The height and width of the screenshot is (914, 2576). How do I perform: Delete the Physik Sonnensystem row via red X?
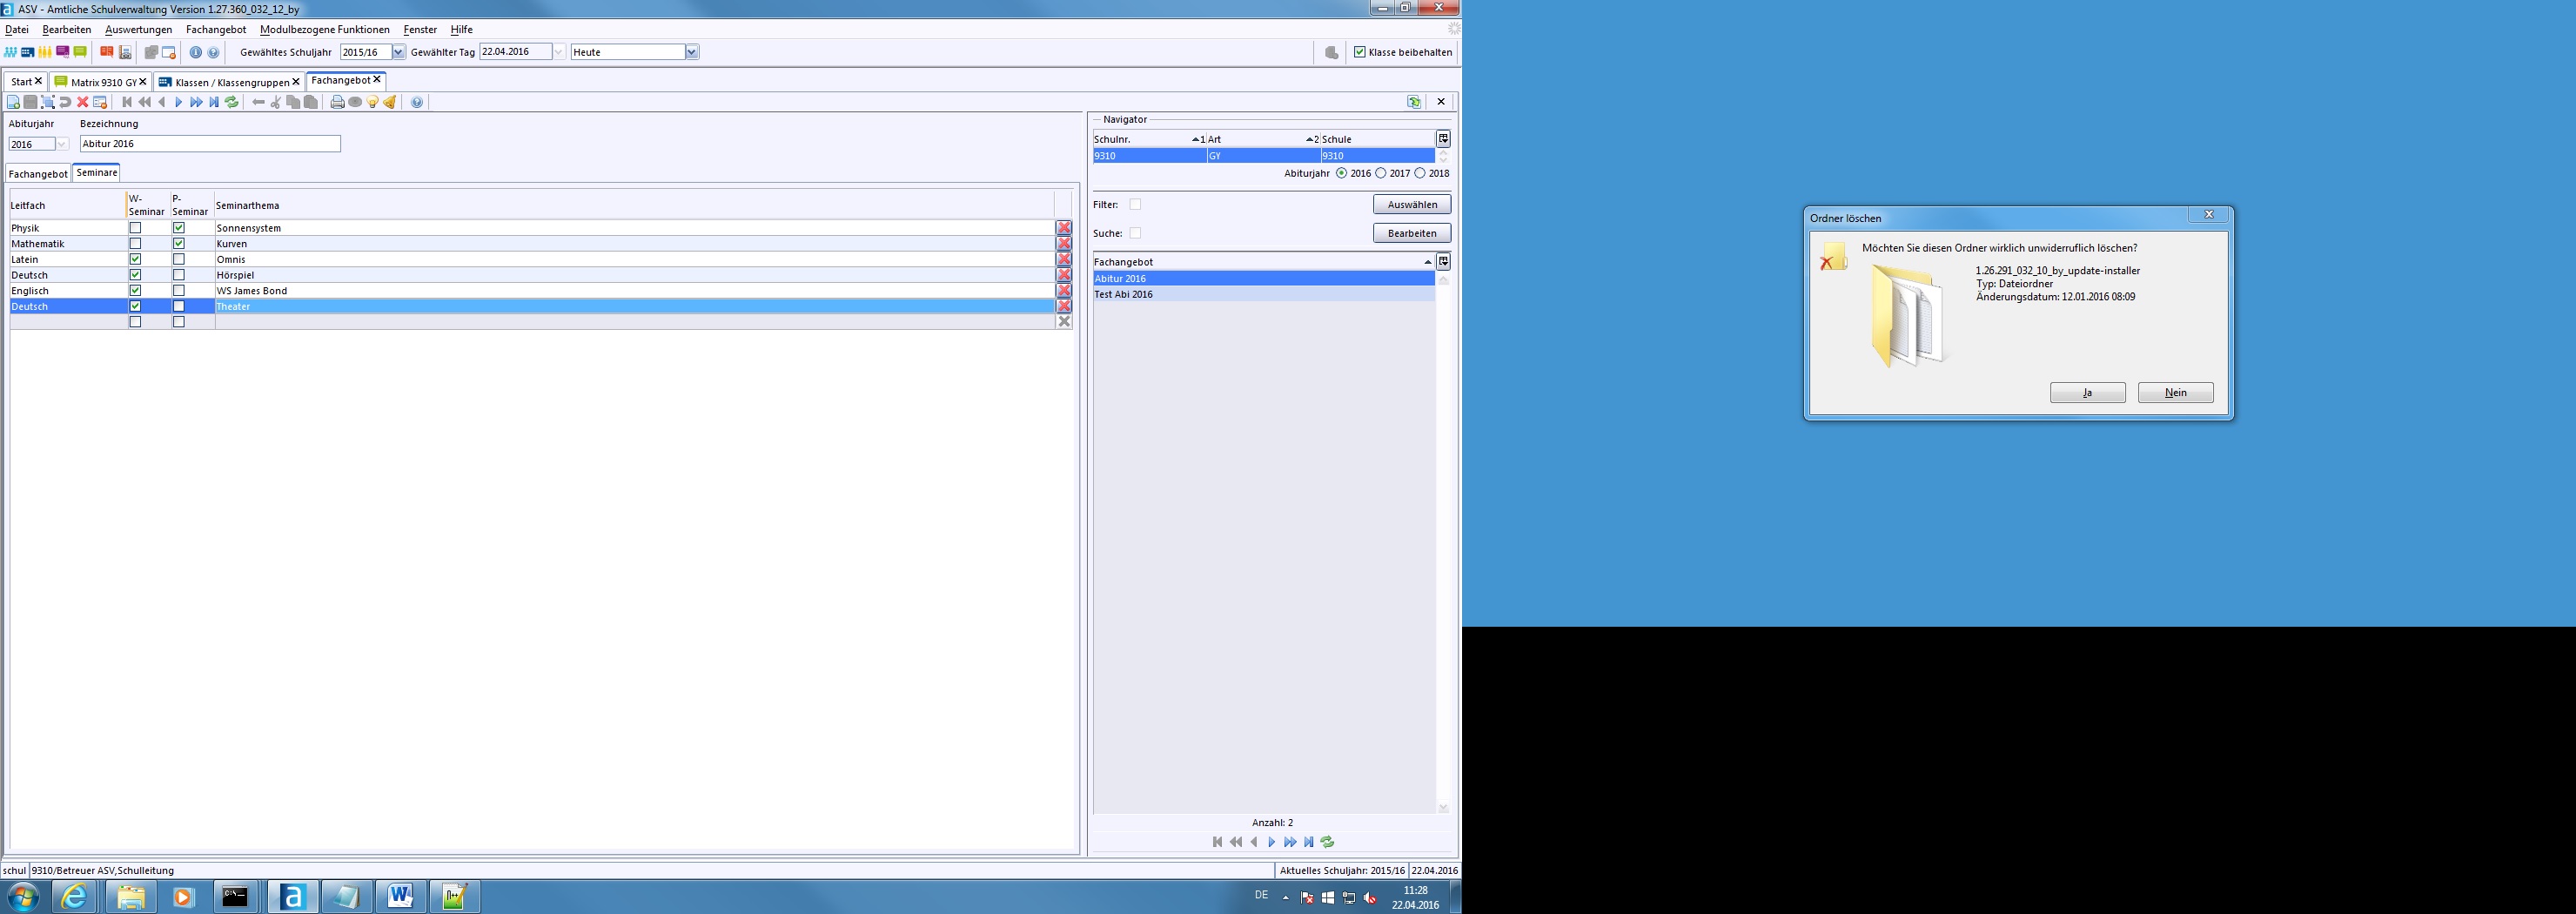click(1064, 228)
